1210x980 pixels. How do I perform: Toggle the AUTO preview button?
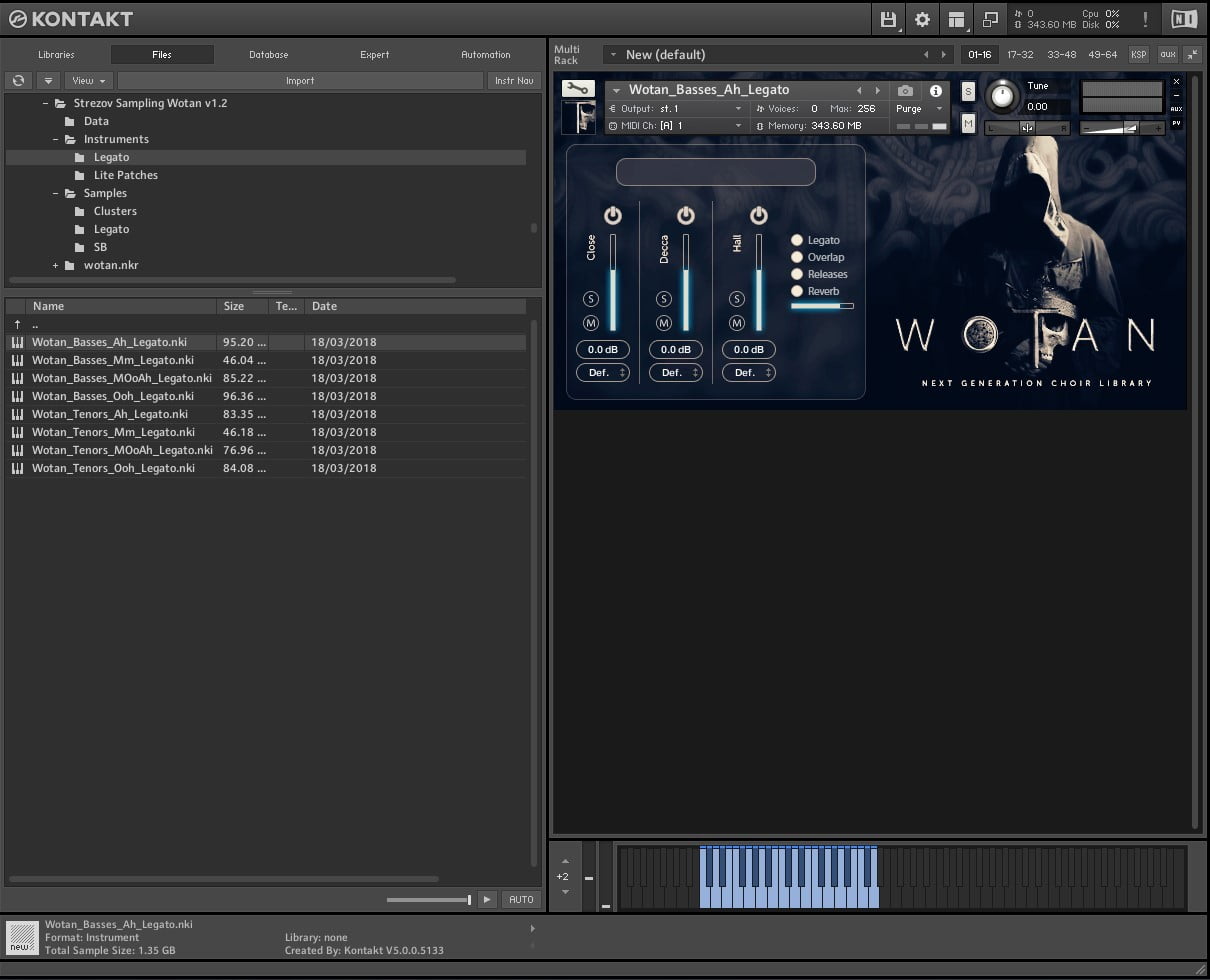pyautogui.click(x=521, y=899)
